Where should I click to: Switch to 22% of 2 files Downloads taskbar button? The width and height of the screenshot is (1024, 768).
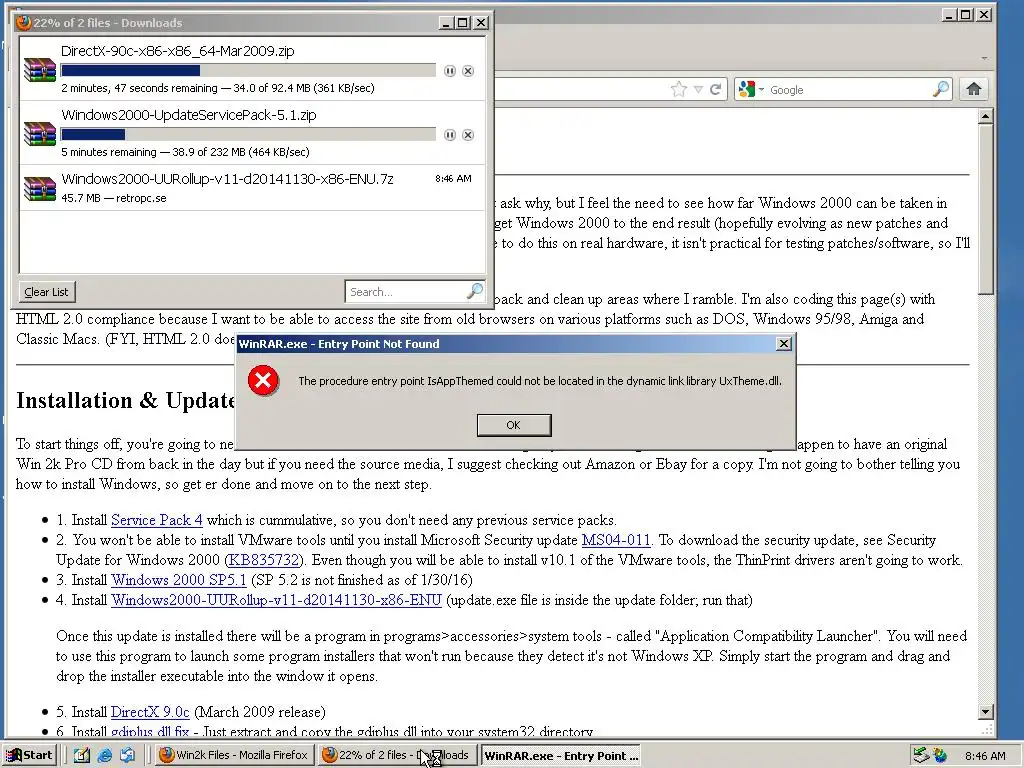397,755
